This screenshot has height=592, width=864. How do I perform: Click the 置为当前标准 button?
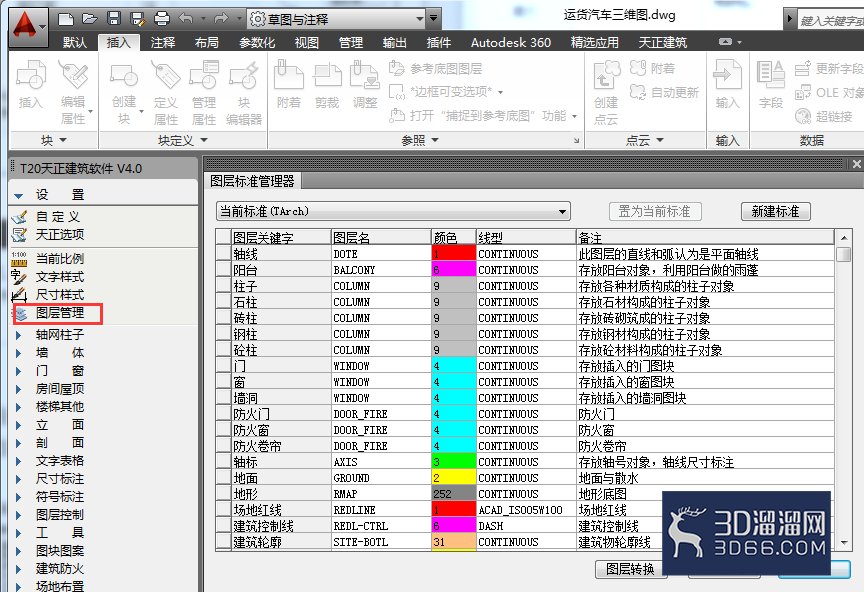pos(655,211)
